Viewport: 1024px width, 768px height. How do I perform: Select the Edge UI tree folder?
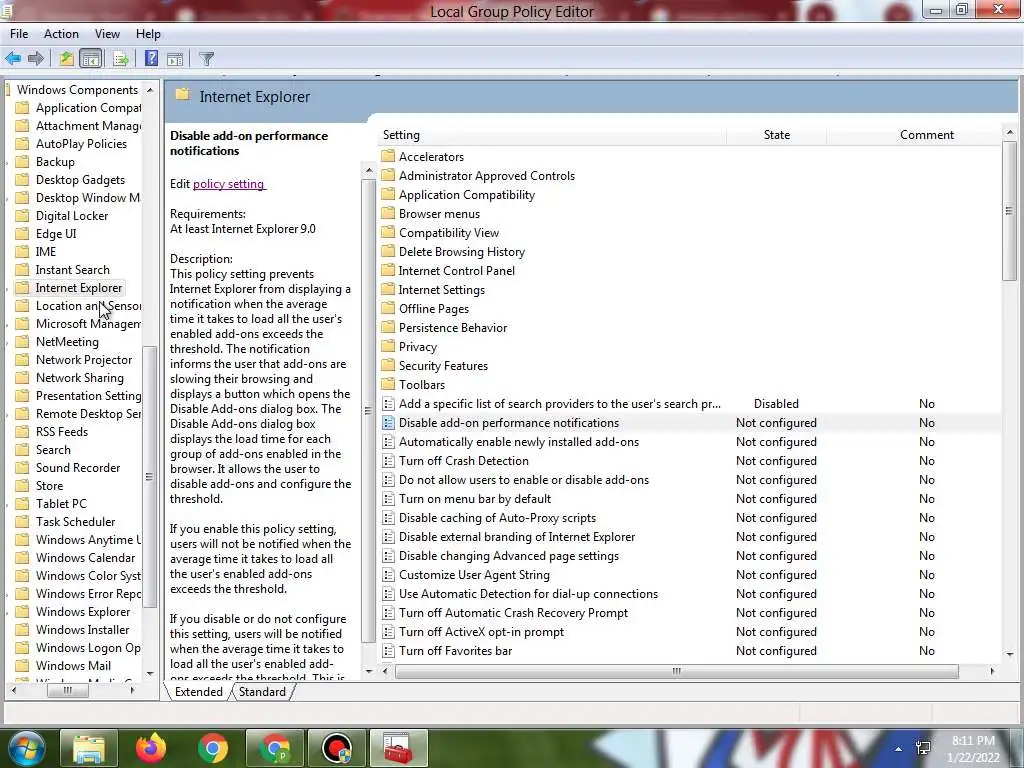(x=56, y=234)
